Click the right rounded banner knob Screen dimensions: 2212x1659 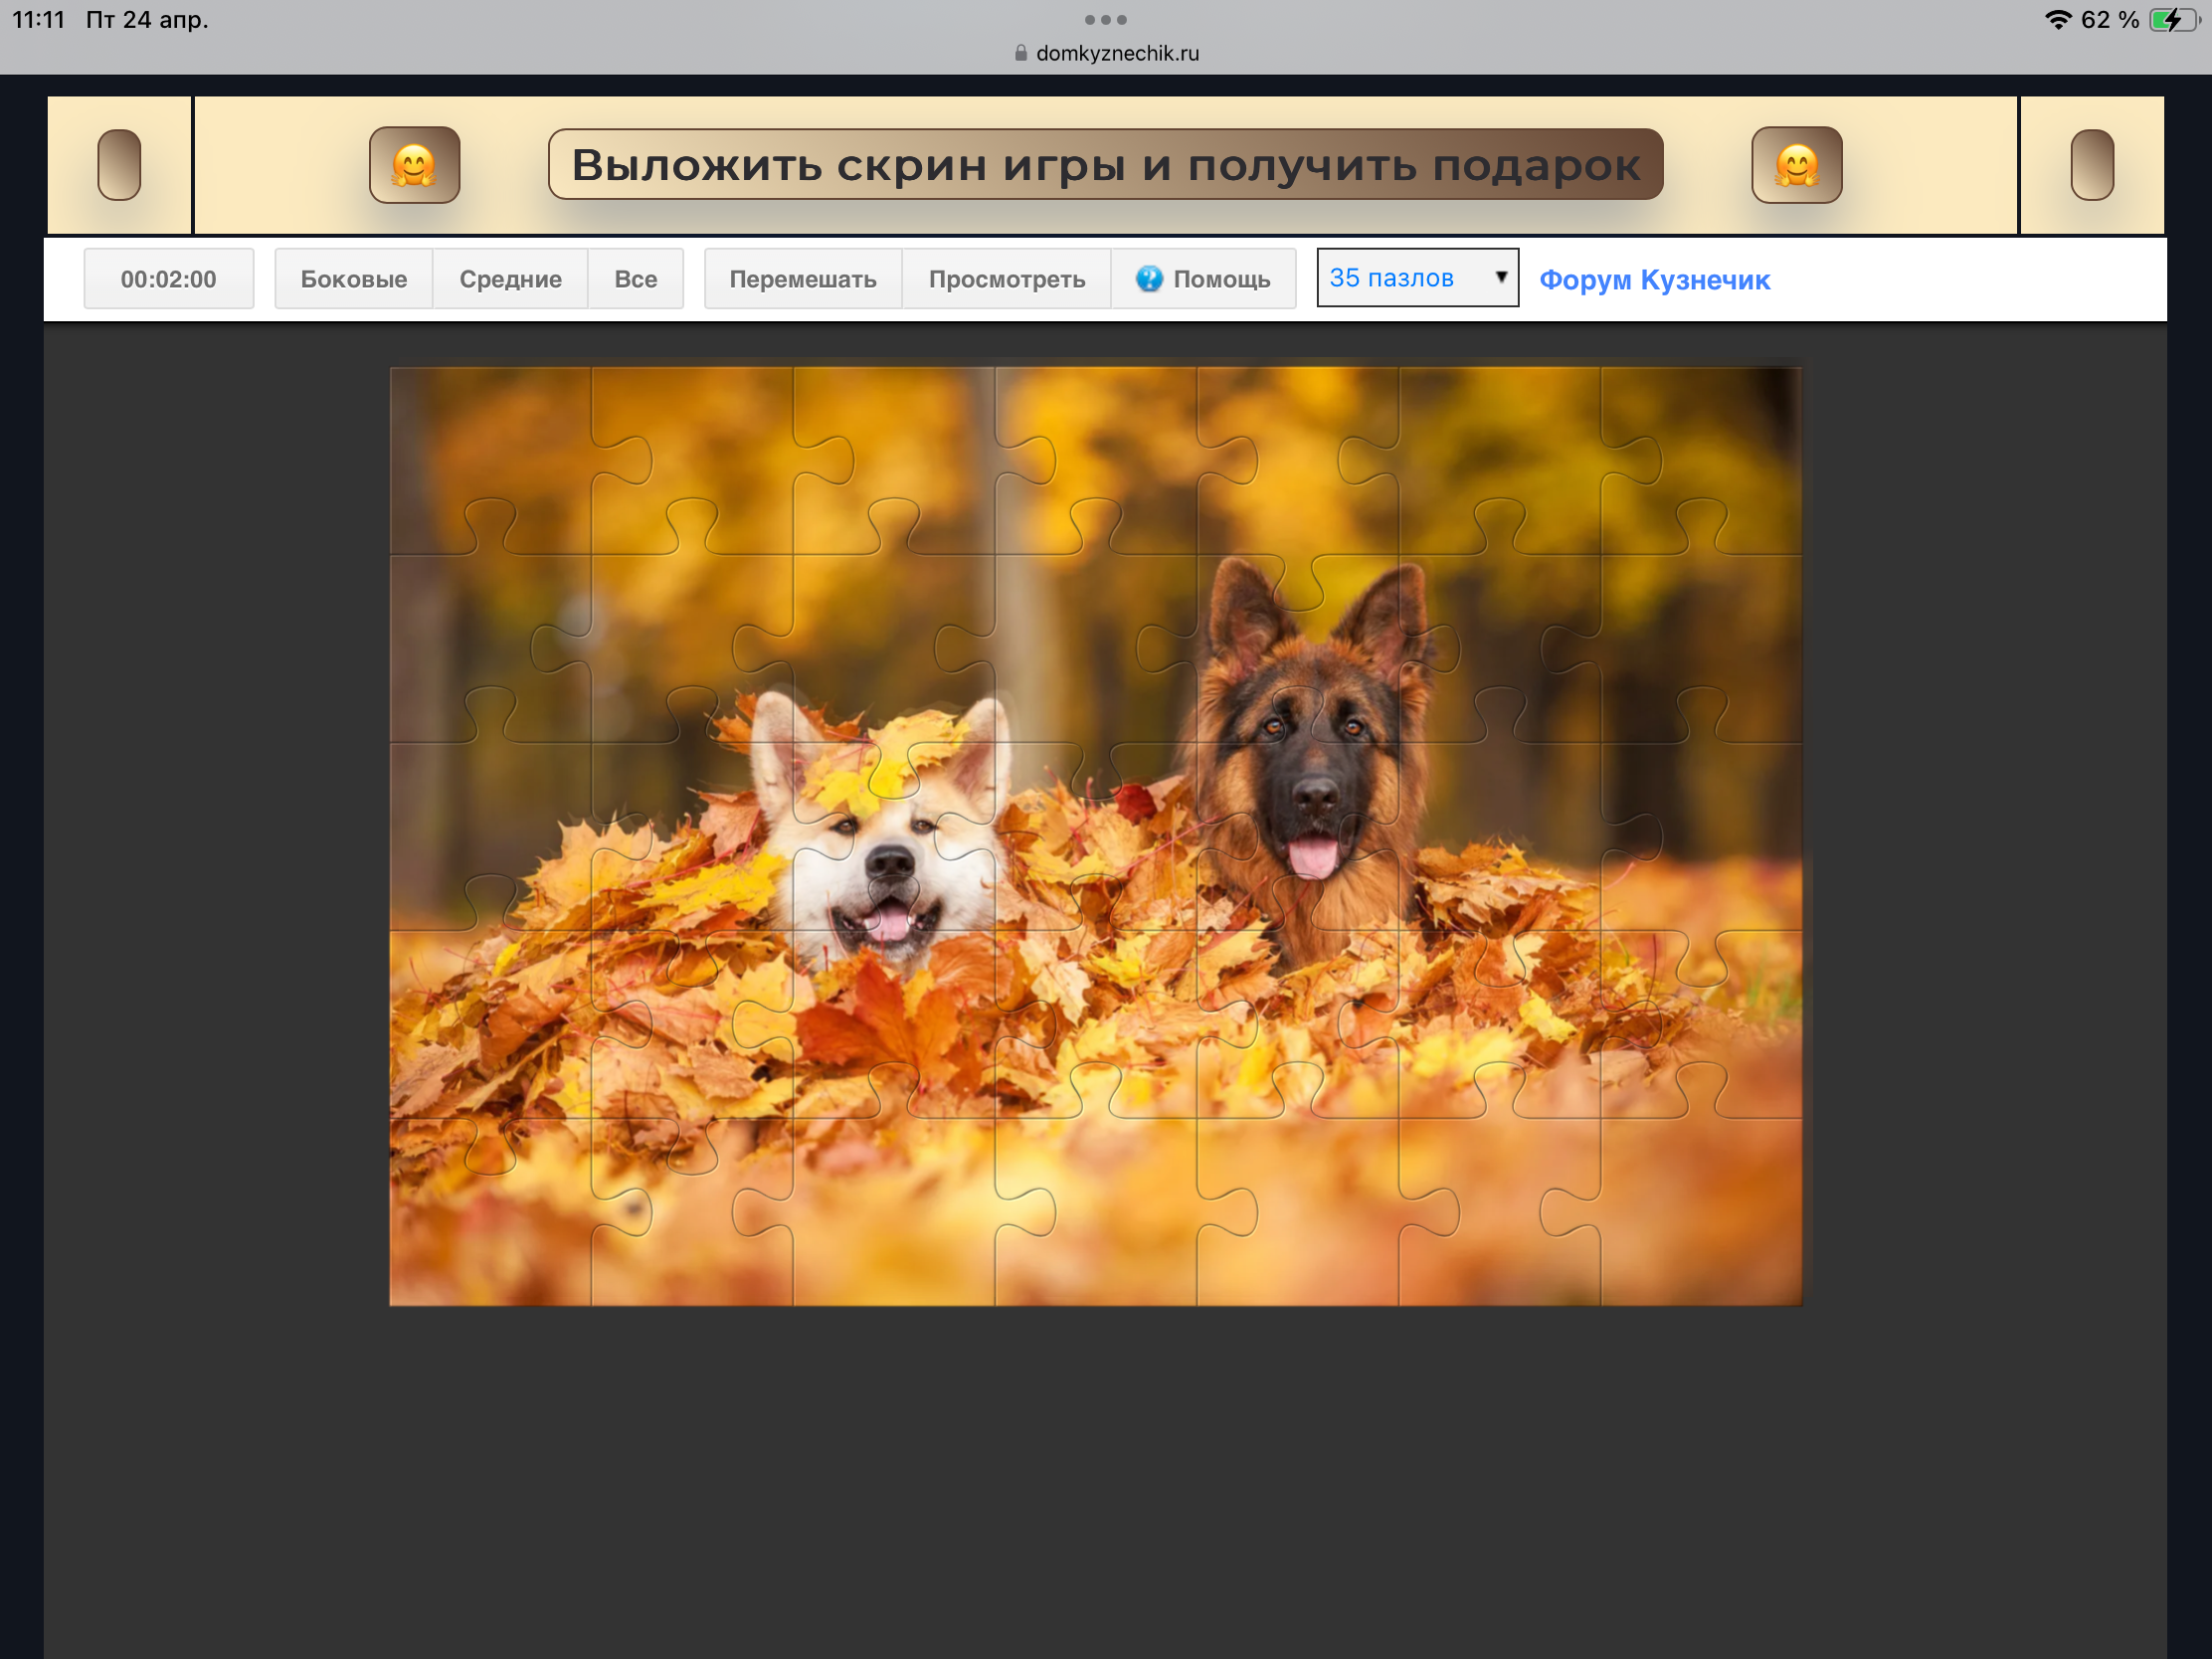pos(2091,165)
